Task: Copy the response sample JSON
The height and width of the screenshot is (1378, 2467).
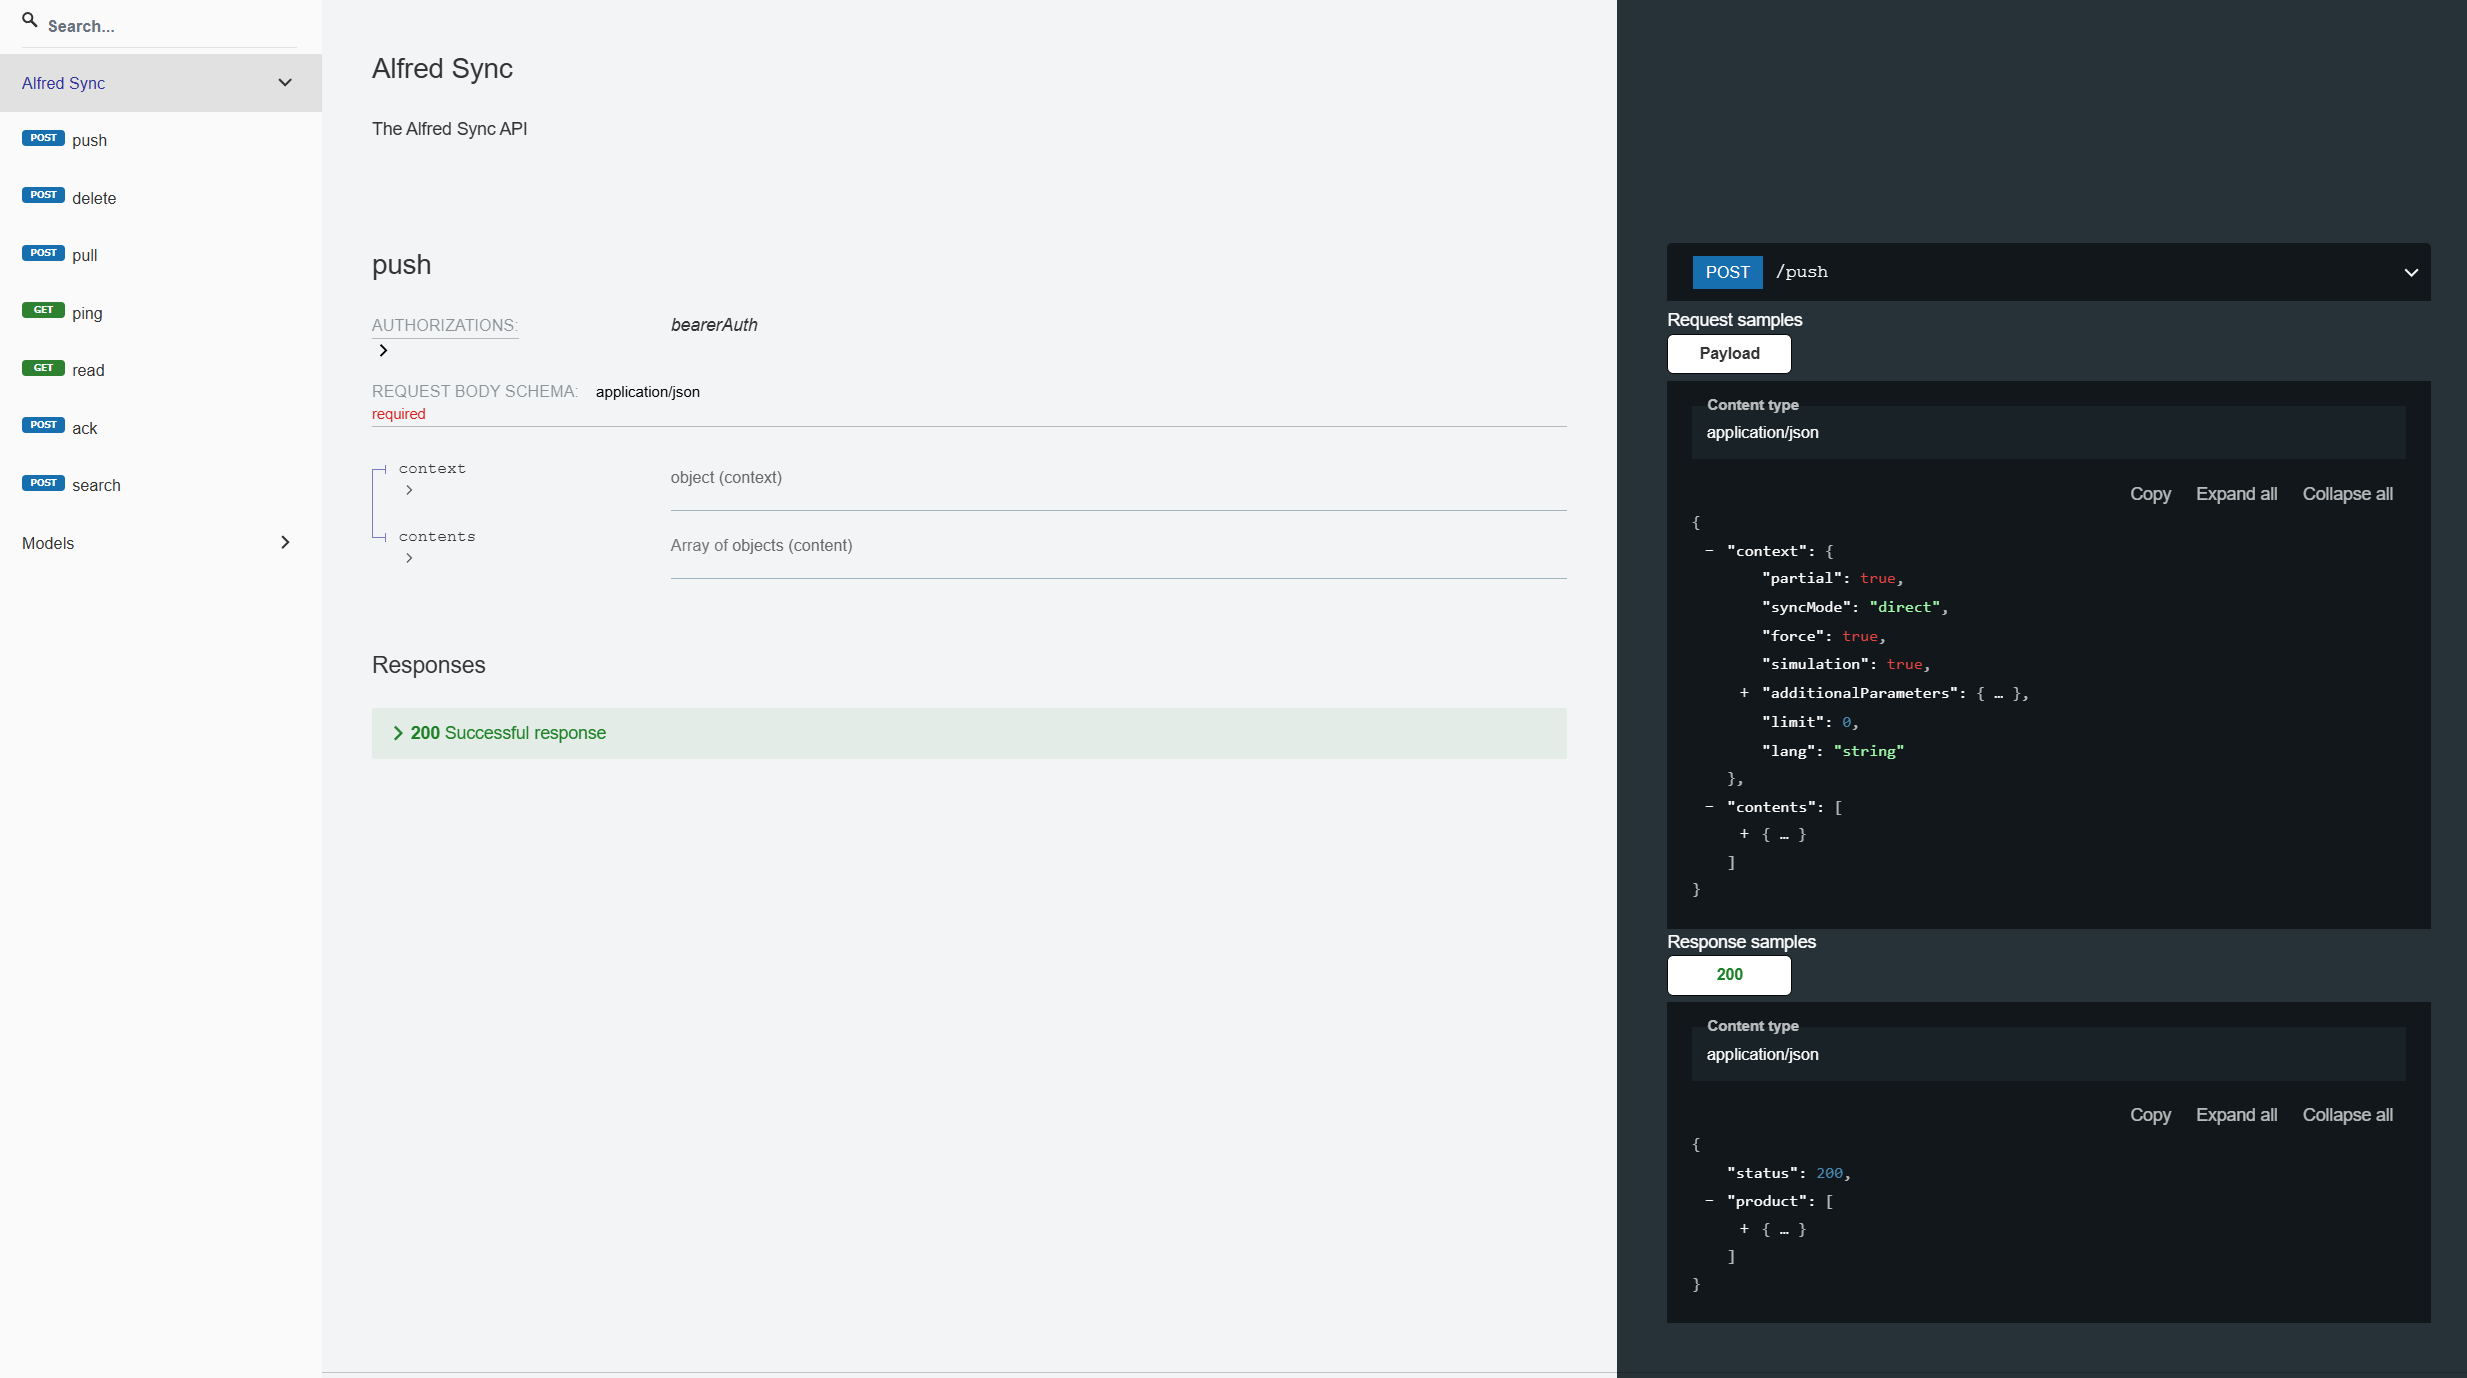Action: tap(2150, 1115)
